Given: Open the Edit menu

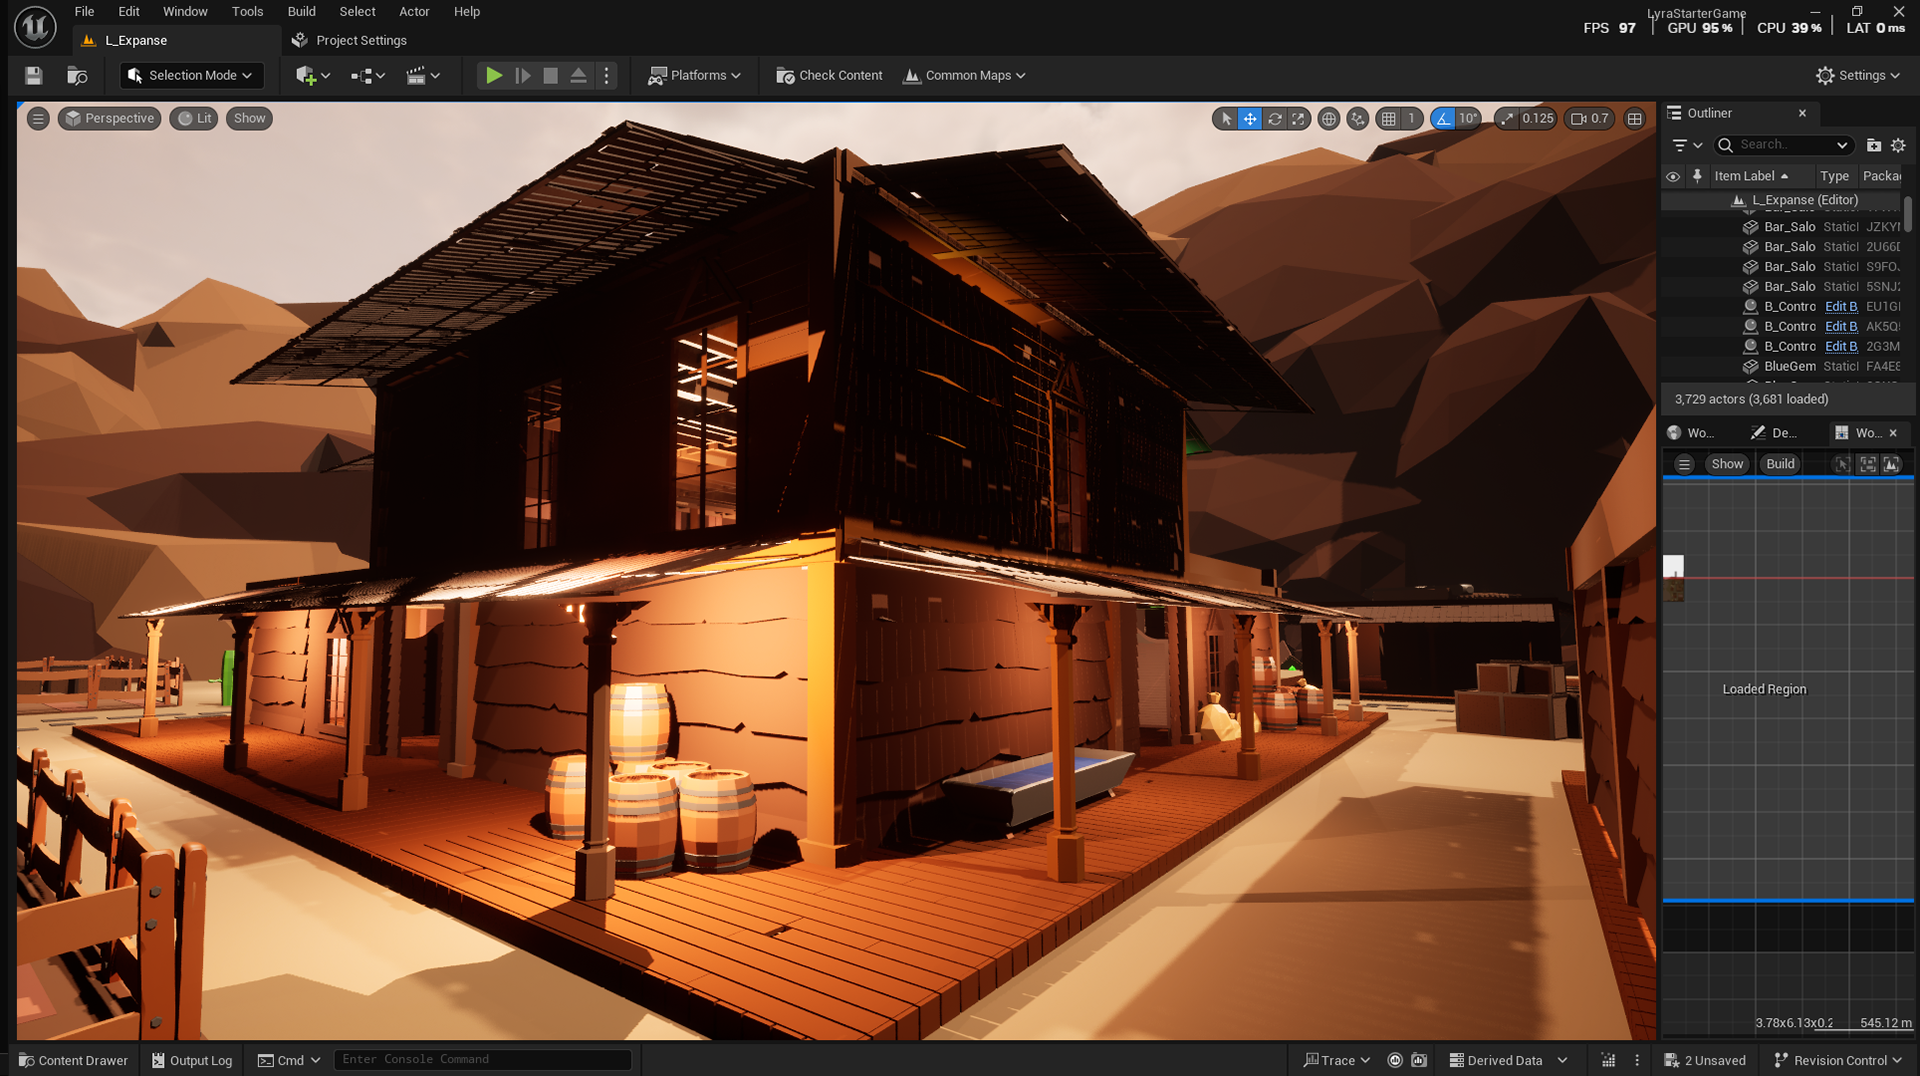Looking at the screenshot, I should pyautogui.click(x=129, y=12).
